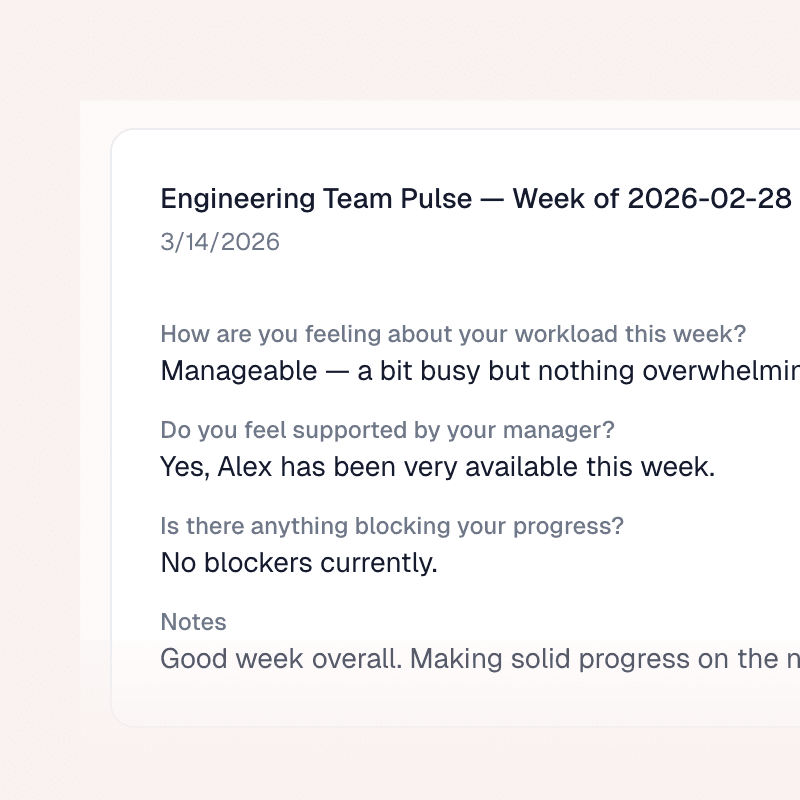Image resolution: width=800 pixels, height=800 pixels.
Task: Select the manager support question label
Action: click(387, 430)
